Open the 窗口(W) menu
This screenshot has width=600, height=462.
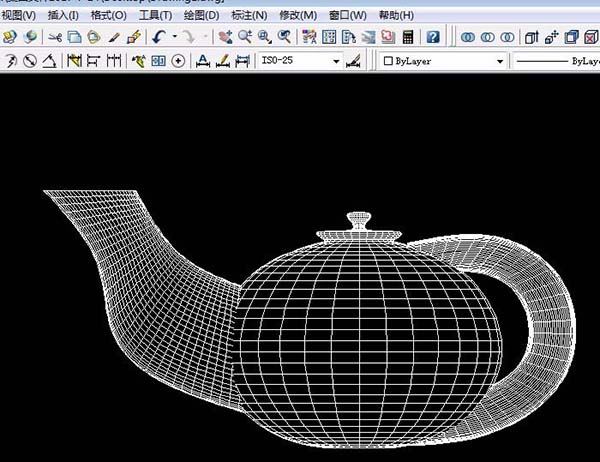[347, 15]
